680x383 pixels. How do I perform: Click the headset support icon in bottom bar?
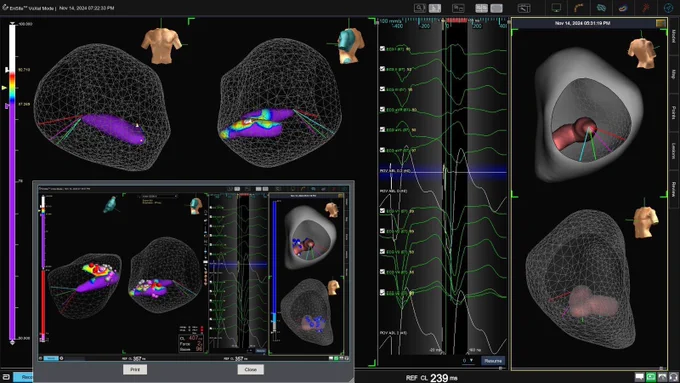tap(673, 377)
